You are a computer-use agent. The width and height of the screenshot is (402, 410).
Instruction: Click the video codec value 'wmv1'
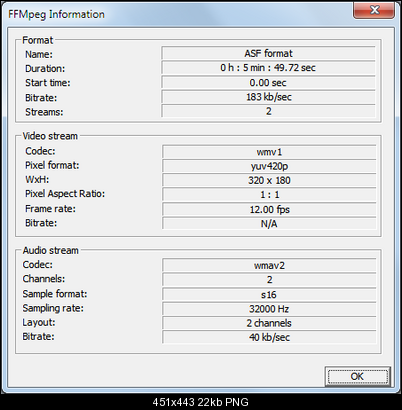pos(269,152)
